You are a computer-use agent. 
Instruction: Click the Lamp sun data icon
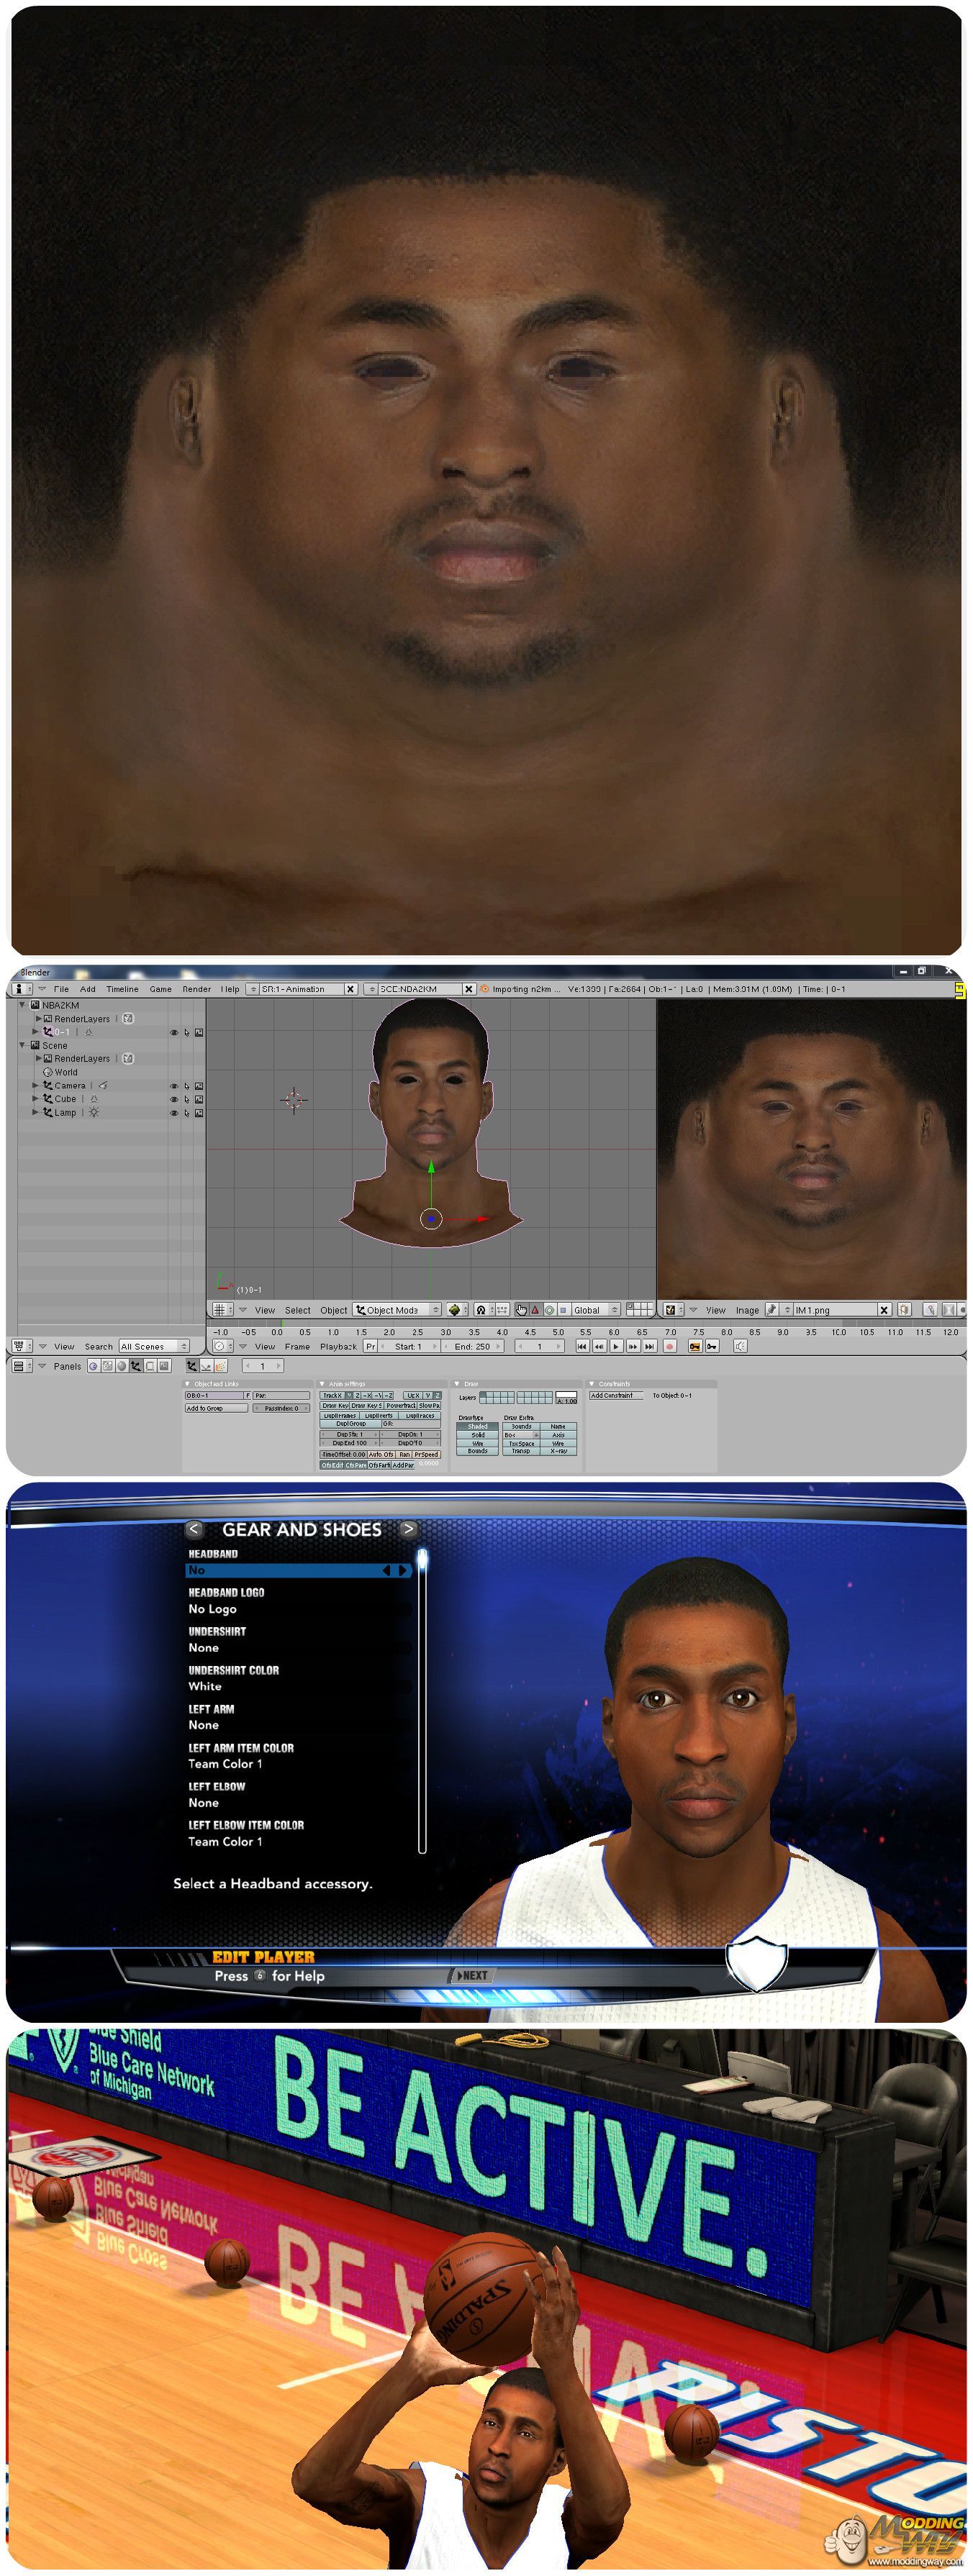(x=94, y=1112)
